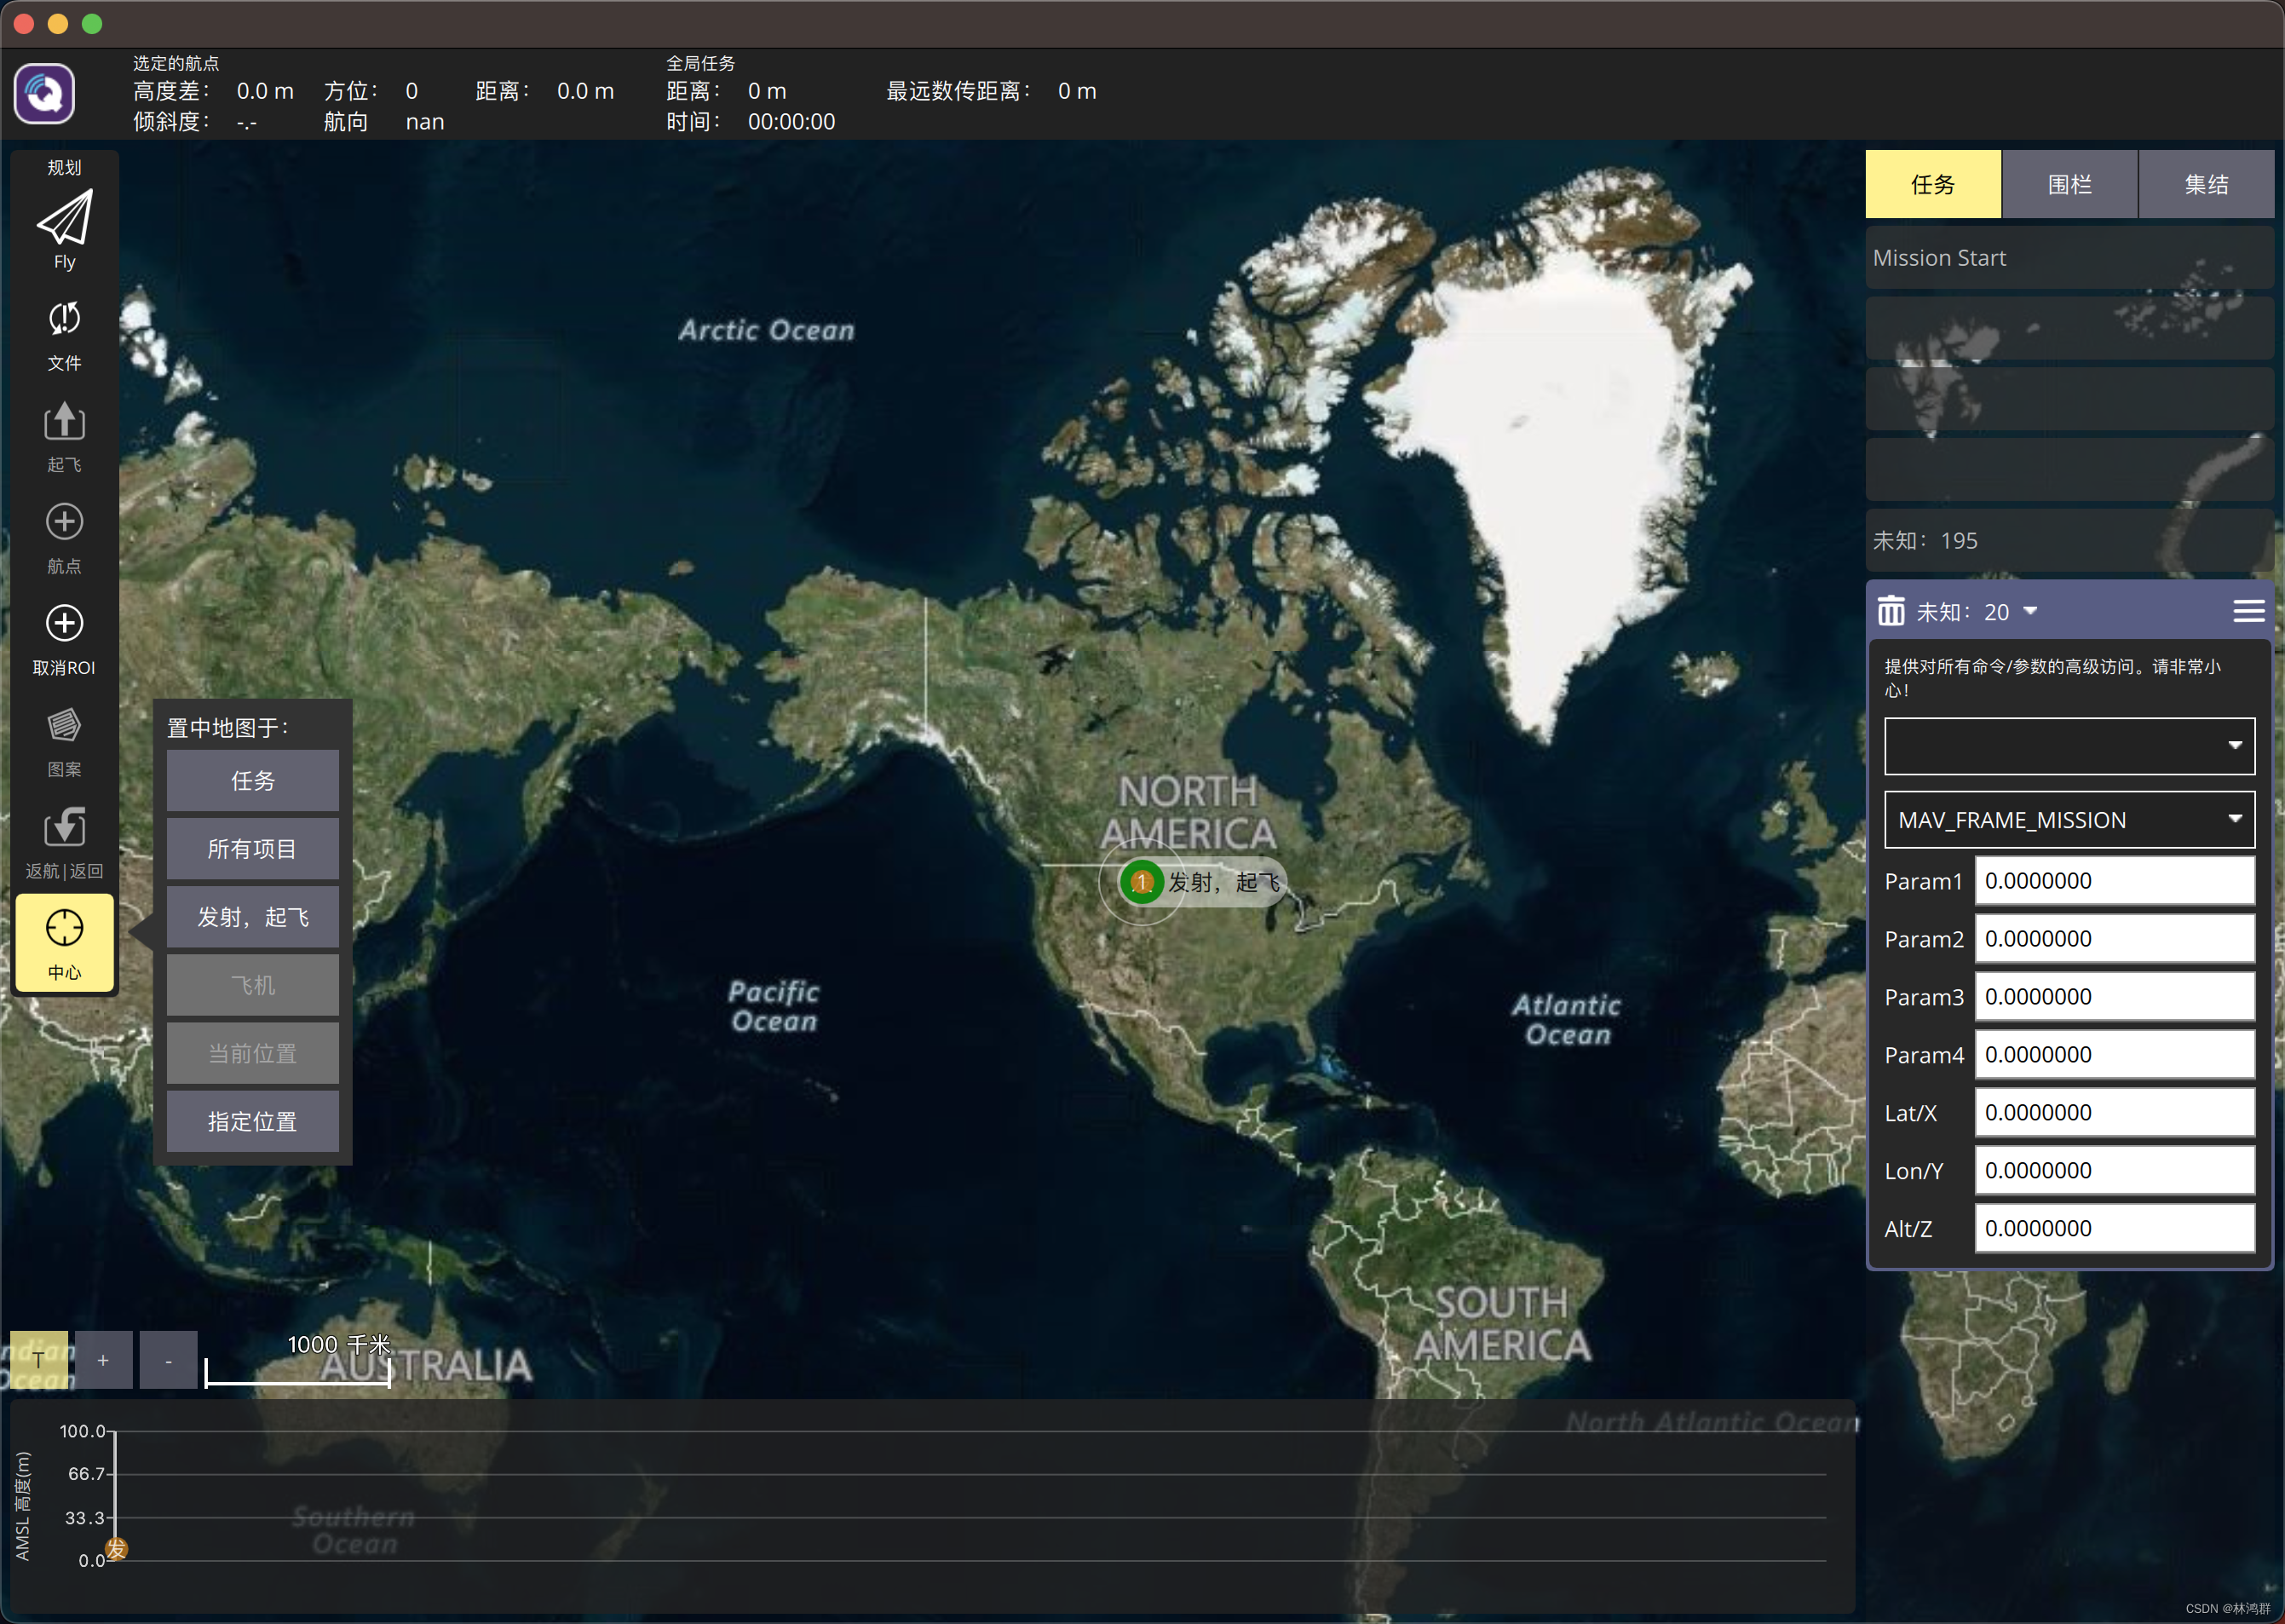2285x1624 pixels.
Task: Open the QGroundControl application logo menu
Action: click(x=44, y=94)
